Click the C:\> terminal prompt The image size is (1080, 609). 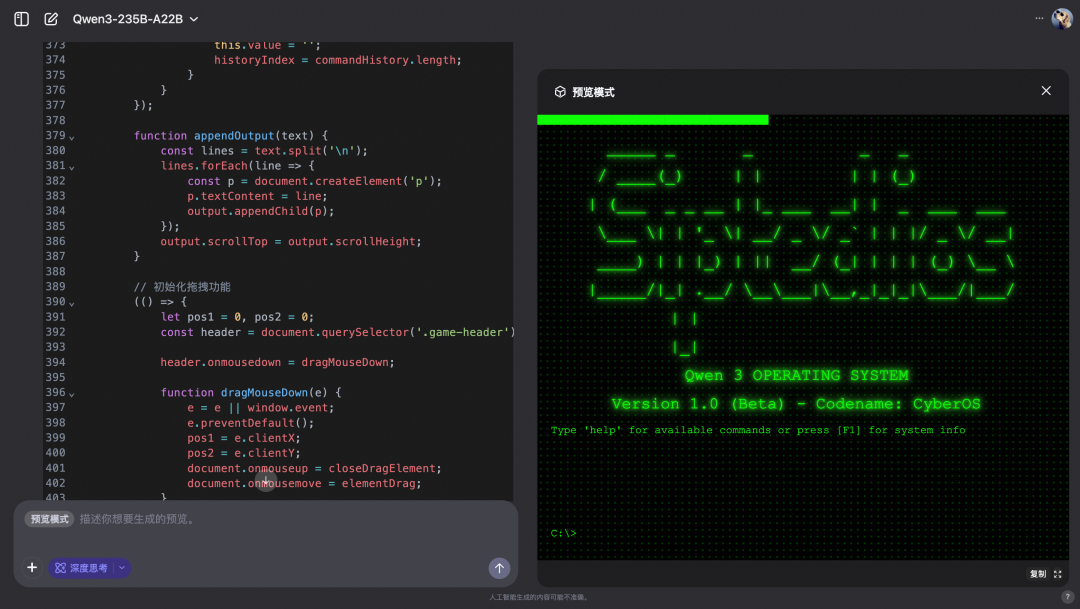(x=563, y=533)
